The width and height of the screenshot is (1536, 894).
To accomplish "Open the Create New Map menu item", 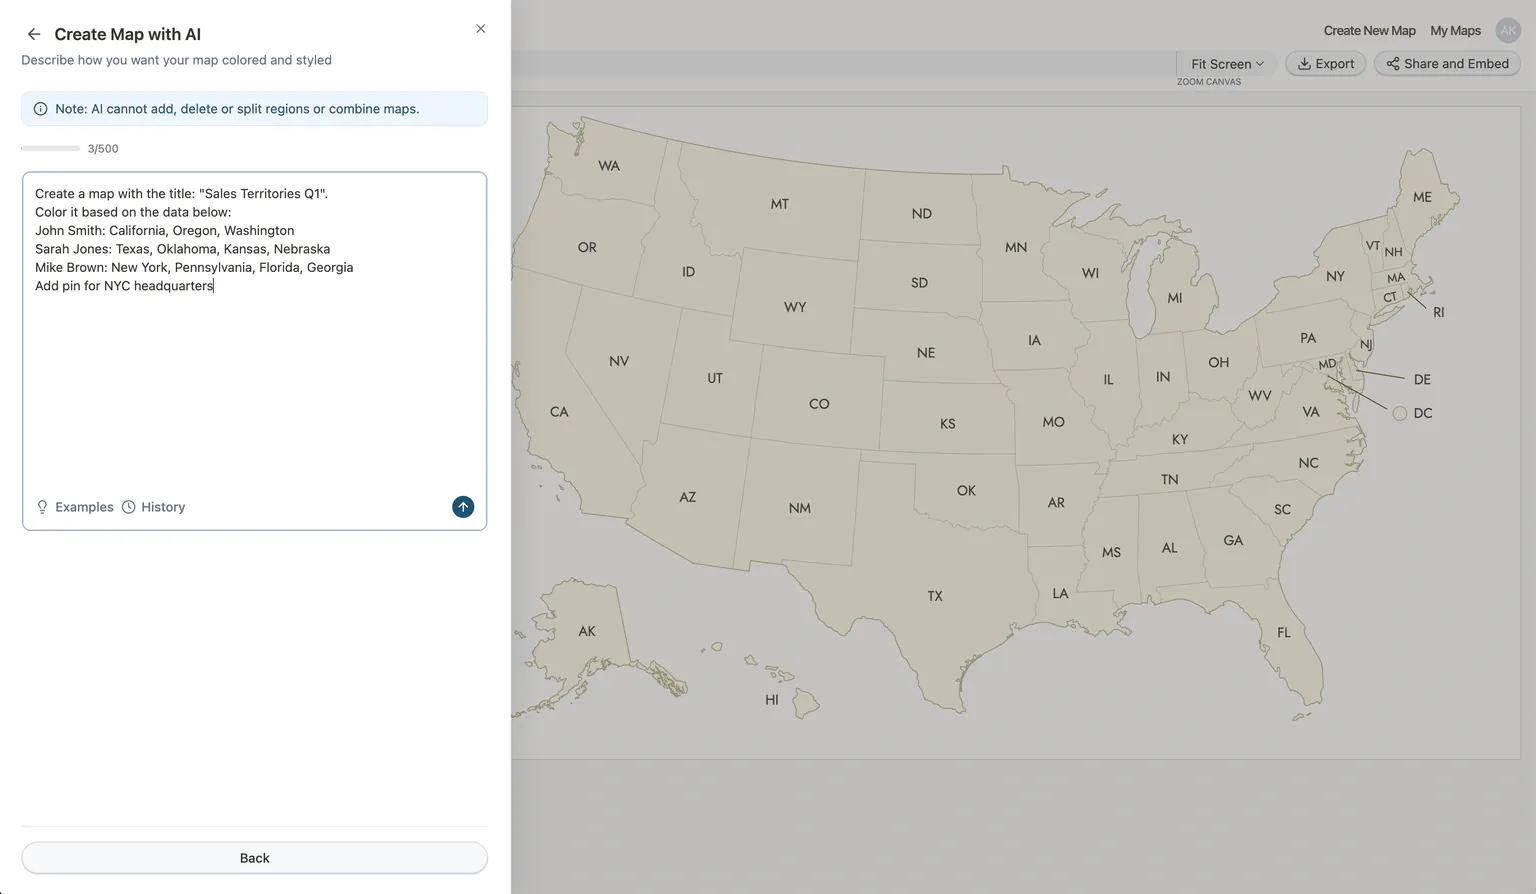I will pyautogui.click(x=1369, y=31).
